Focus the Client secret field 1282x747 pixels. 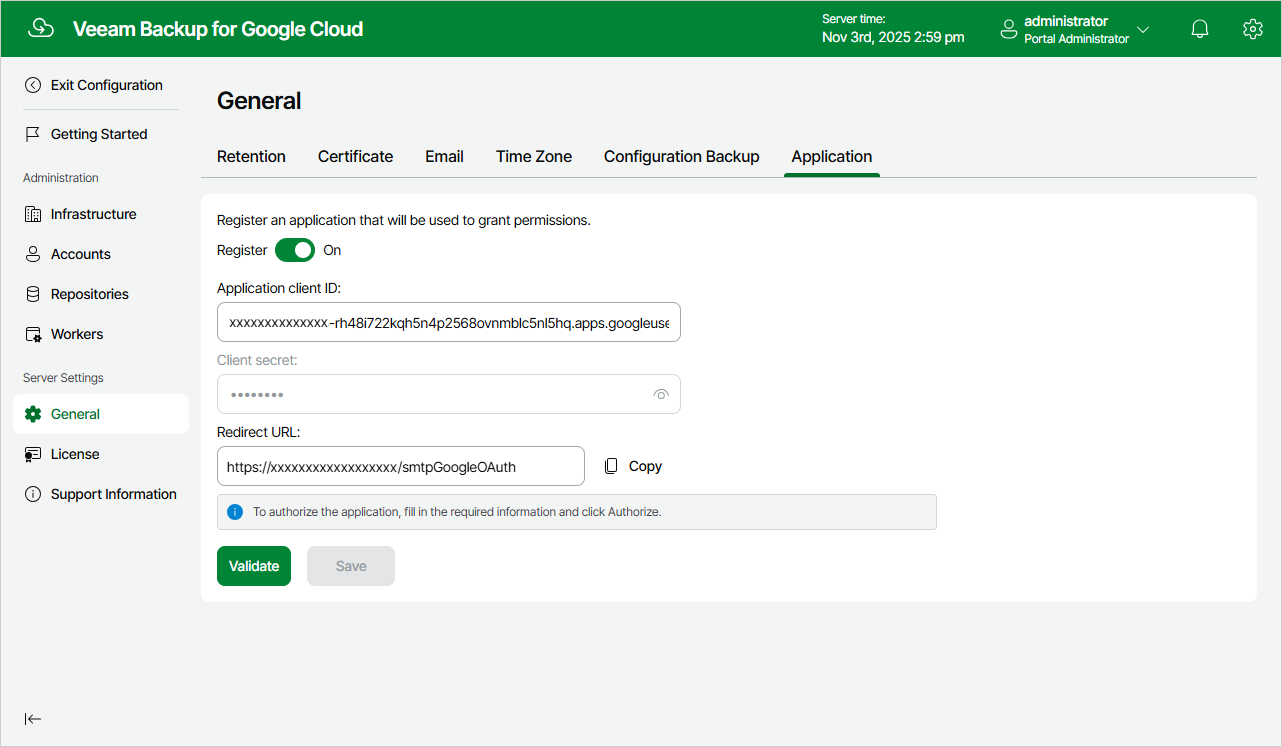(449, 394)
